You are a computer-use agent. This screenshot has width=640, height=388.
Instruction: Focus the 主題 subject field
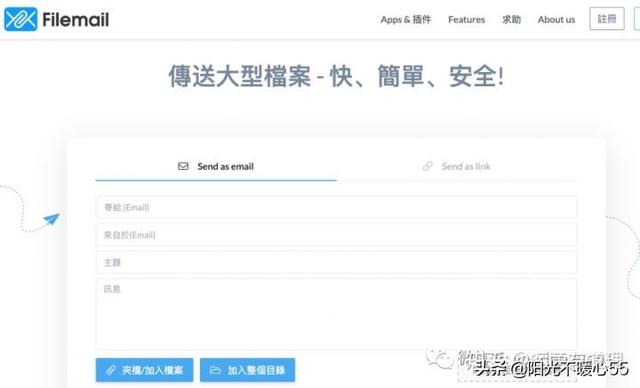336,262
